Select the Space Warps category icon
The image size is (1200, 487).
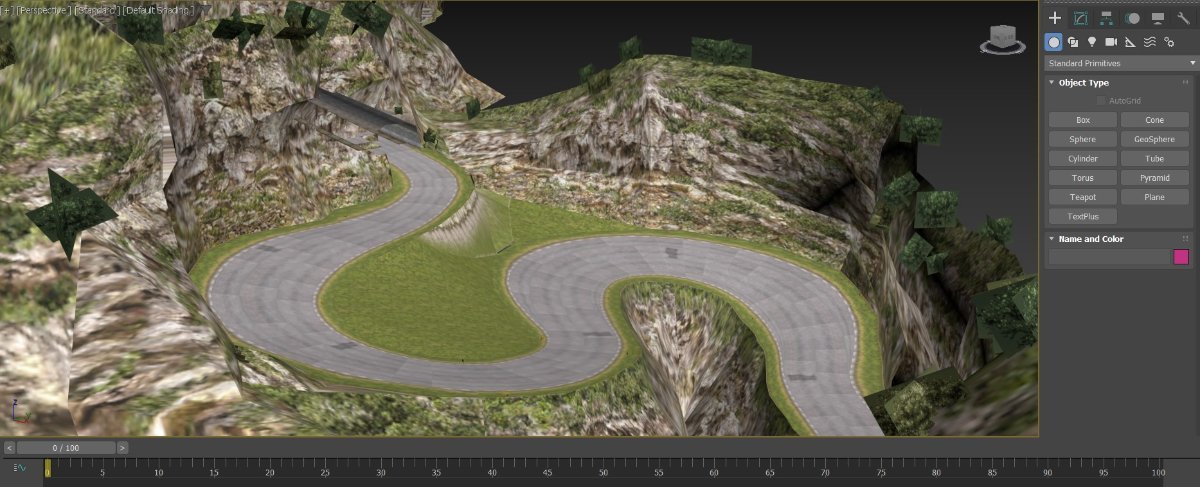pyautogui.click(x=1149, y=42)
